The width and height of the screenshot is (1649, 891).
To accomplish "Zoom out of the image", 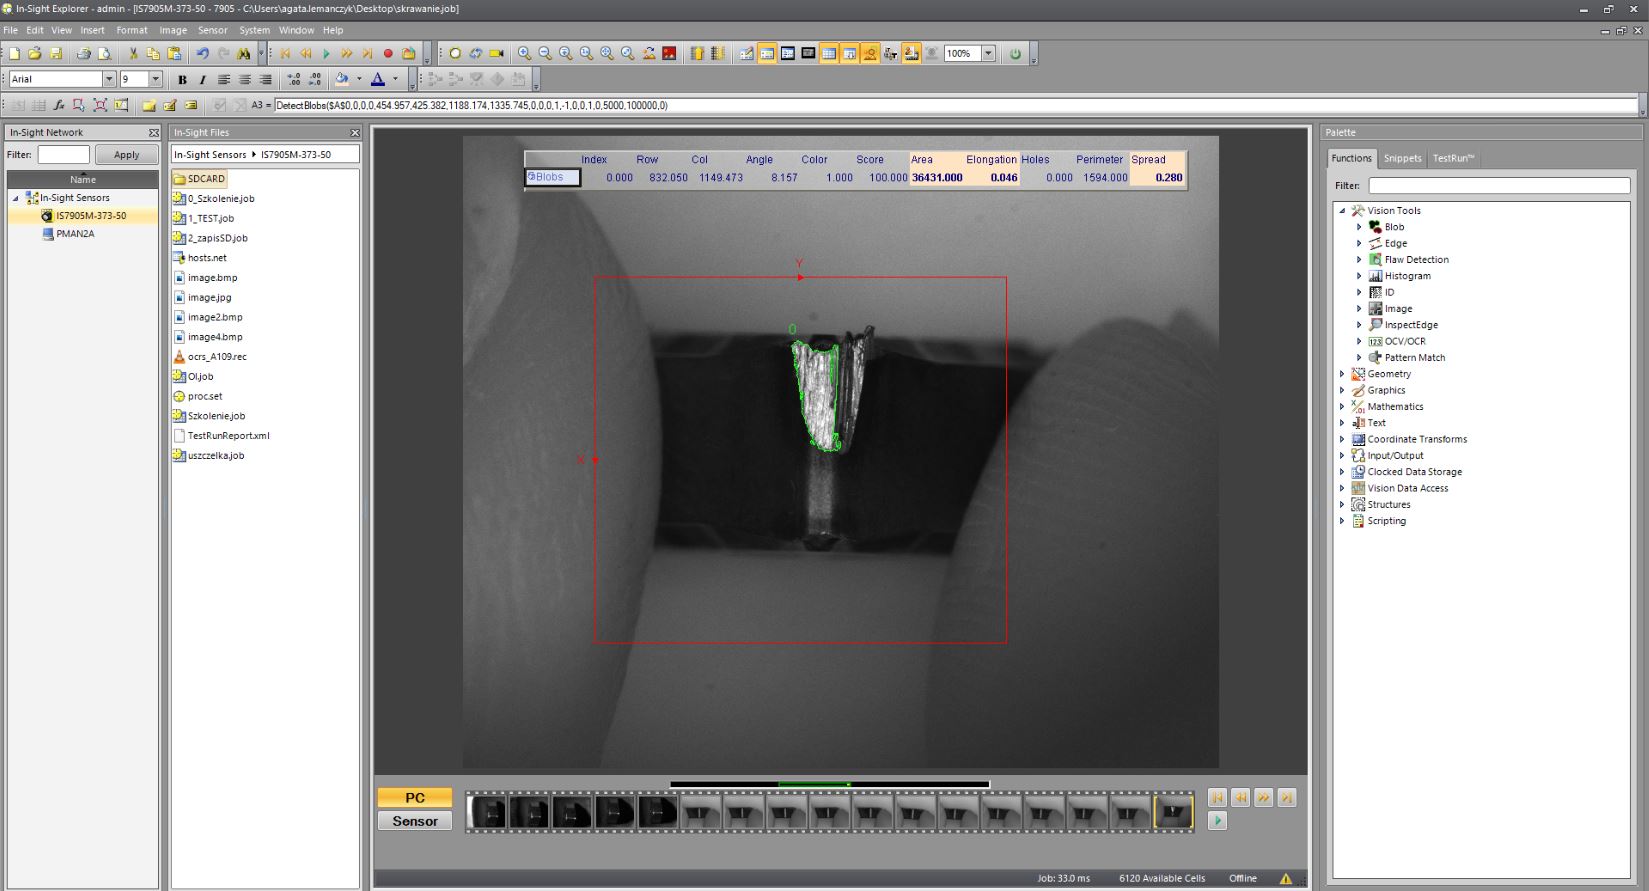I will [x=545, y=54].
